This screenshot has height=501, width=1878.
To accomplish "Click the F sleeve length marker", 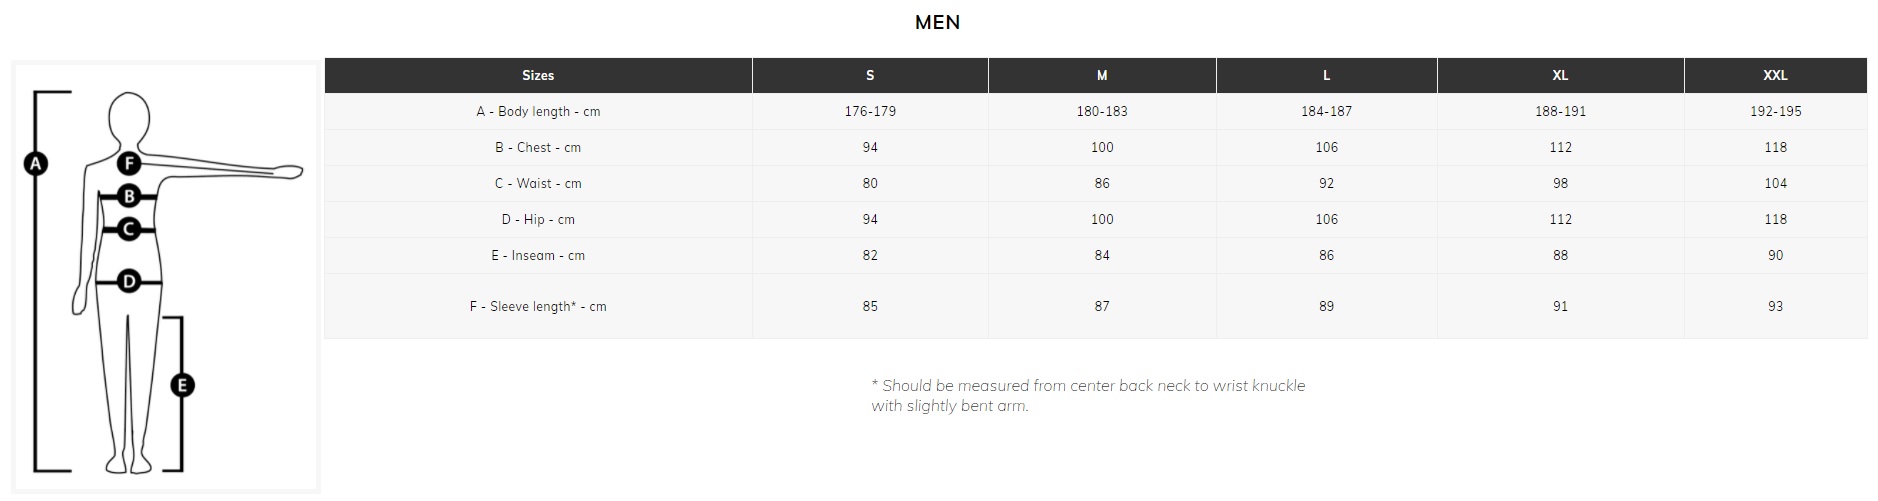I will coord(129,163).
